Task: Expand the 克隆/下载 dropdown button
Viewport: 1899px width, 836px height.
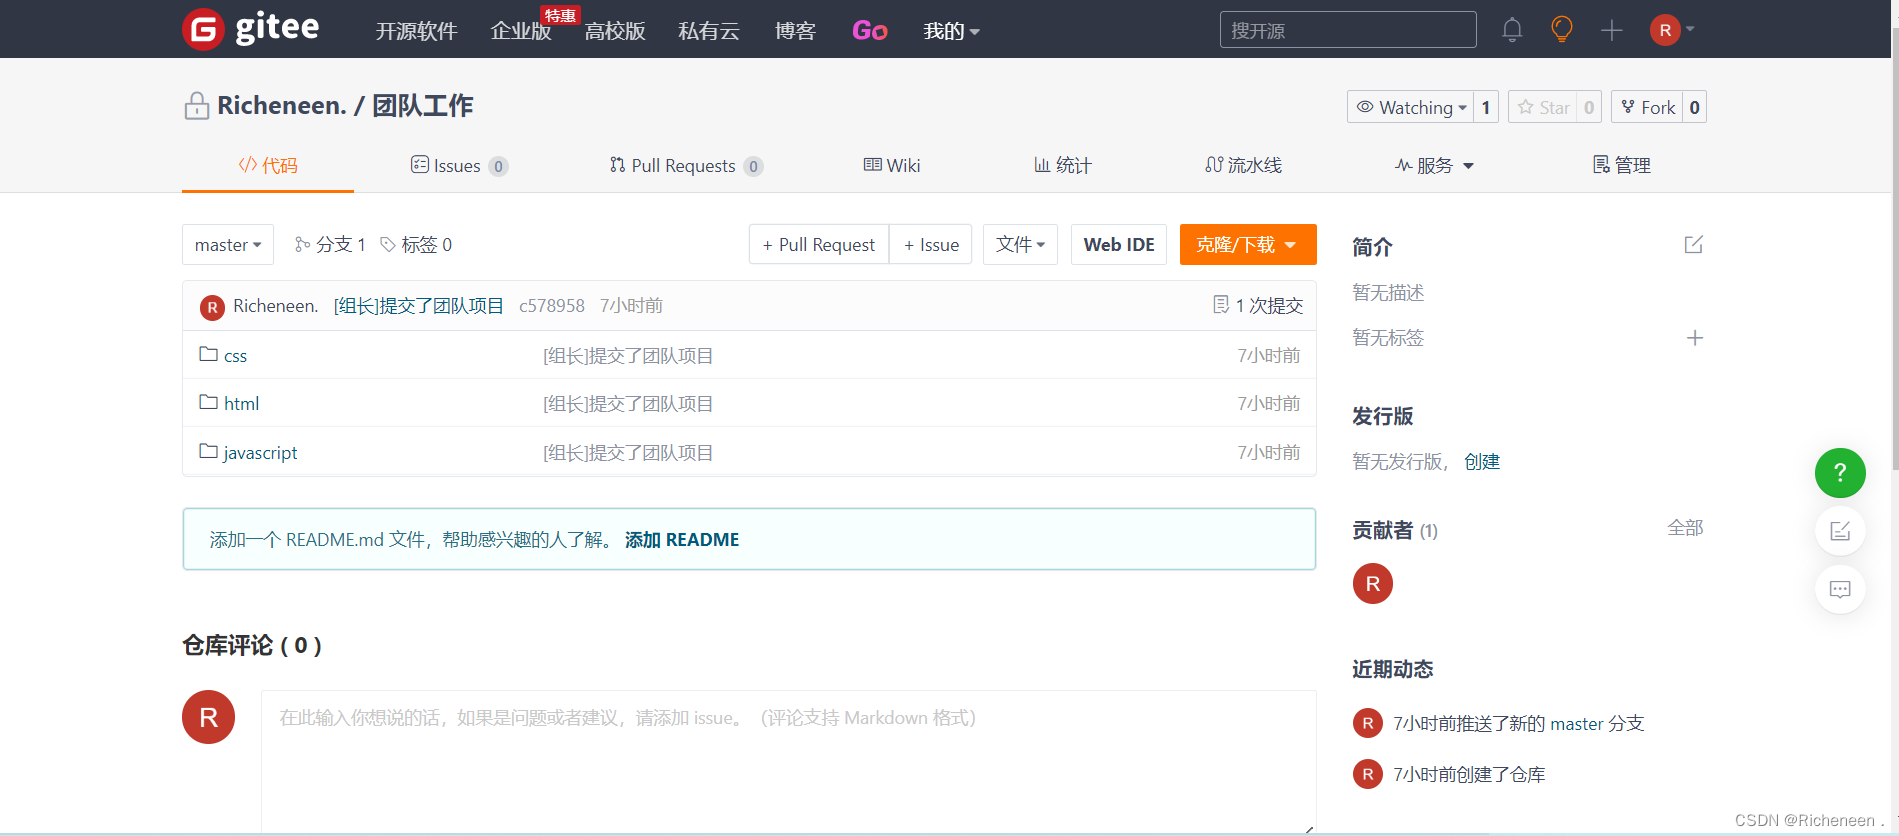Action: [1248, 245]
